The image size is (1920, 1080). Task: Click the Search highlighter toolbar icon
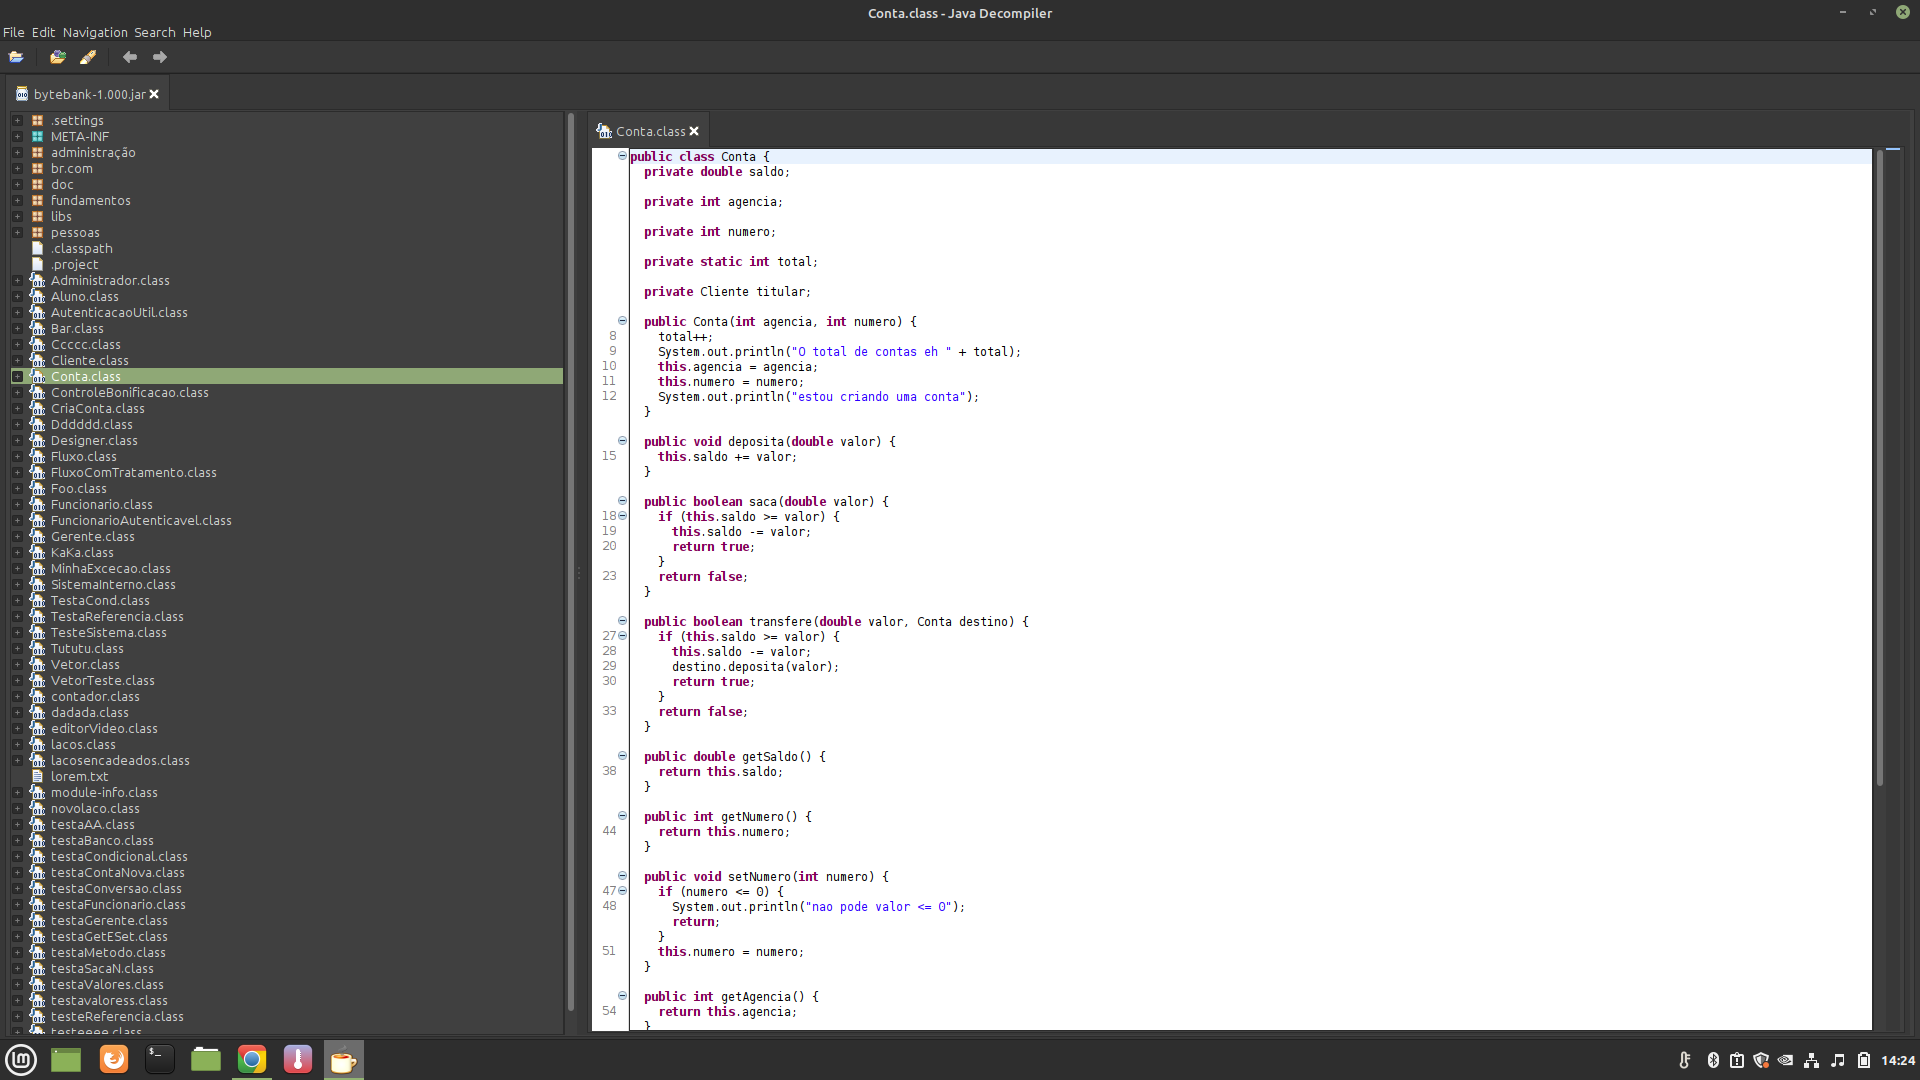click(88, 57)
